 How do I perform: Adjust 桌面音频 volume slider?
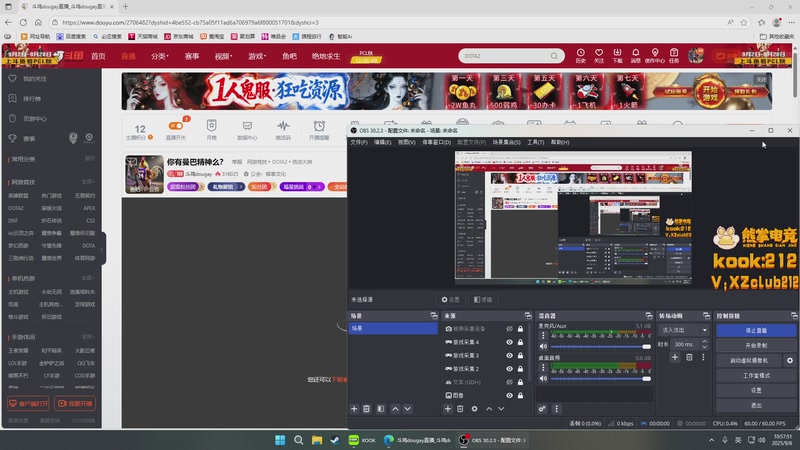(601, 379)
